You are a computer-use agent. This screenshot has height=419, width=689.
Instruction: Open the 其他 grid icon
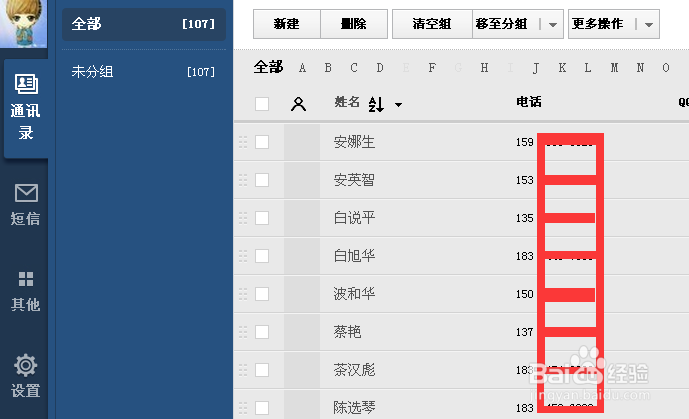click(x=26, y=289)
